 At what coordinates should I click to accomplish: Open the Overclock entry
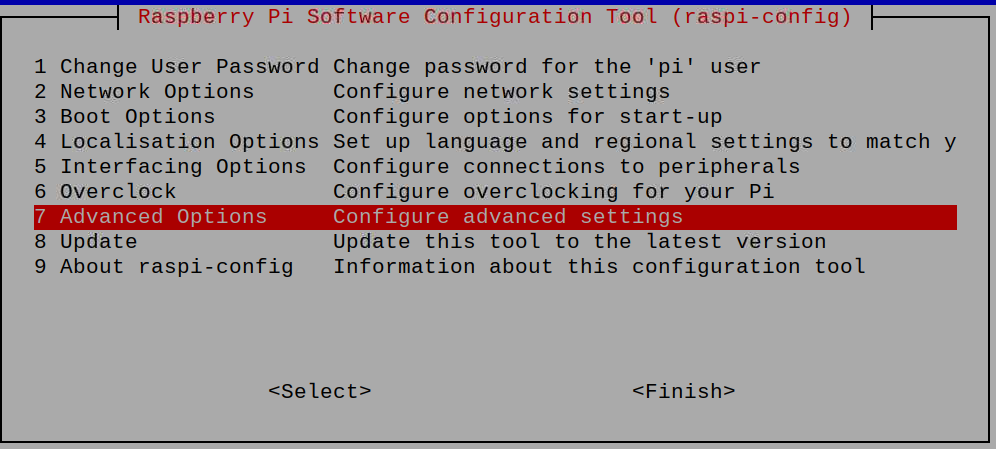pos(495,192)
